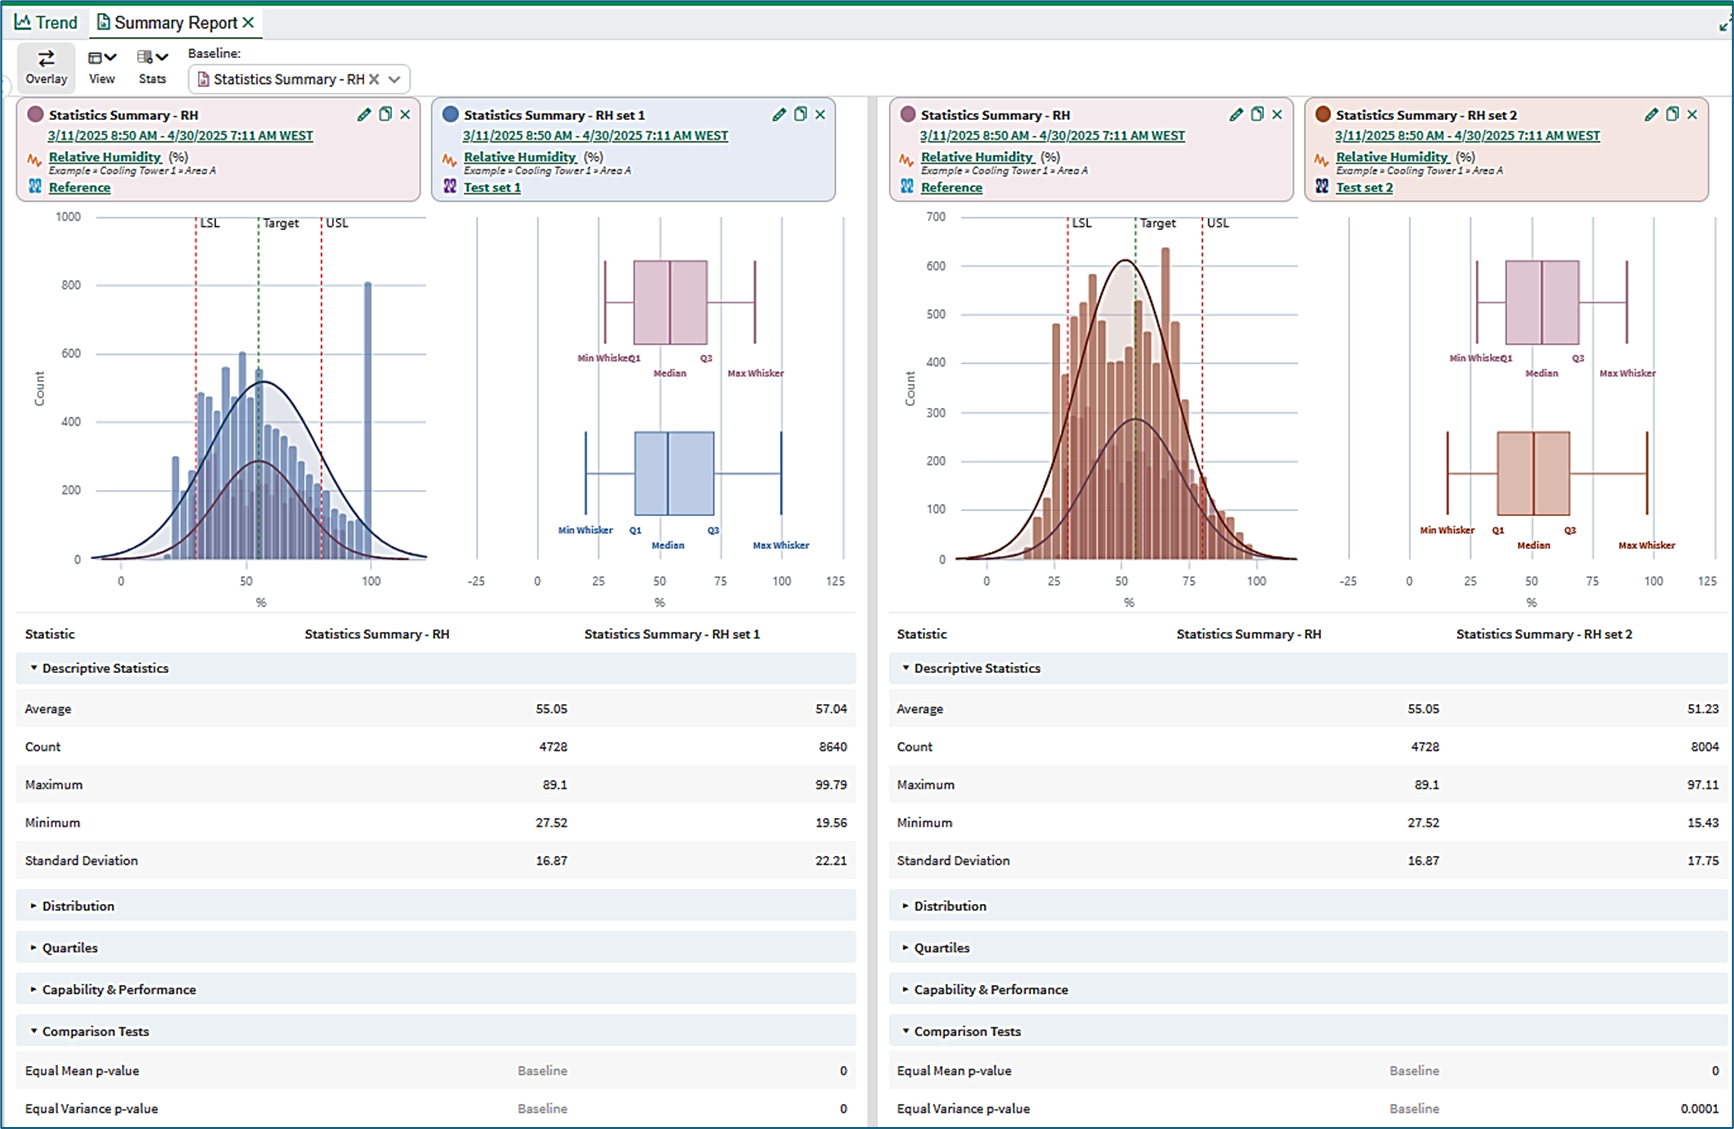
Task: Click the expand icon at top right corner
Action: (1725, 24)
